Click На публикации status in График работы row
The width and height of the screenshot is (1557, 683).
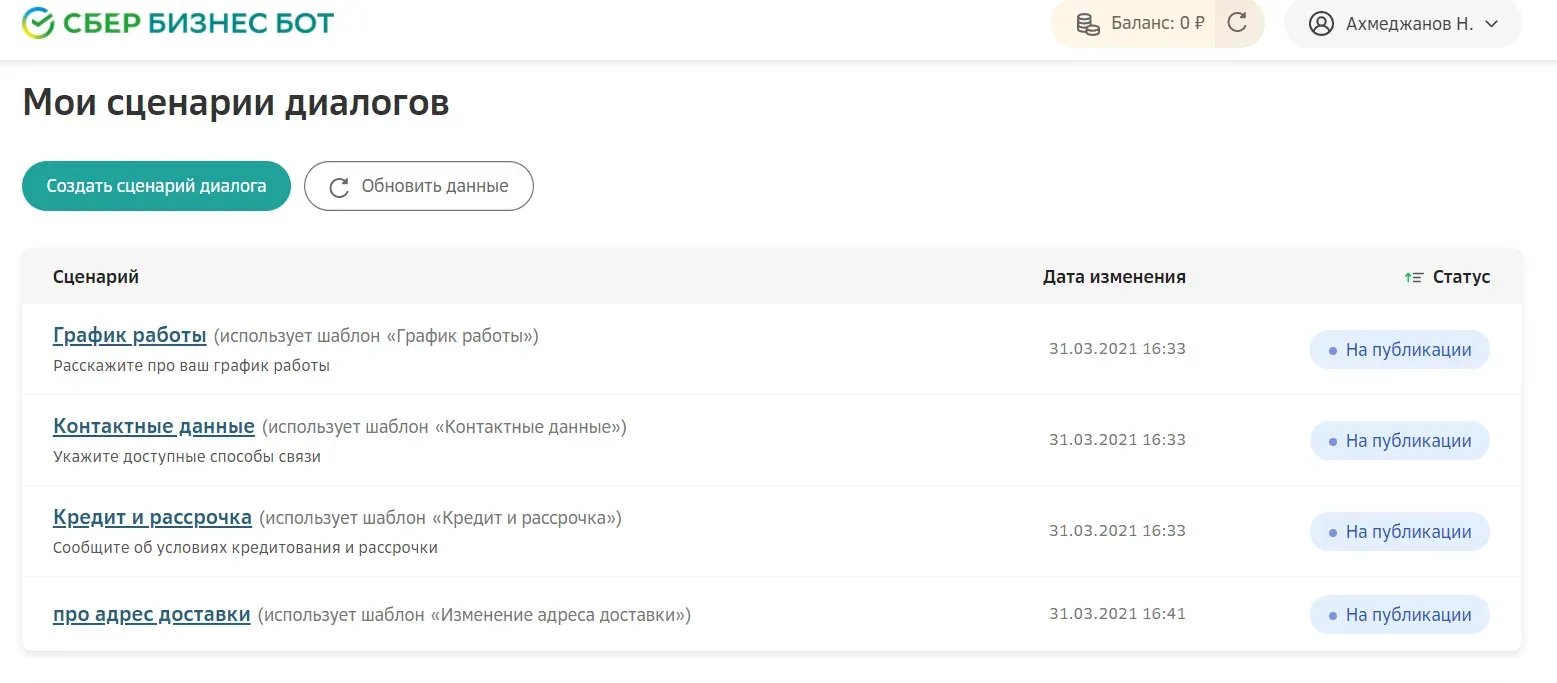pyautogui.click(x=1400, y=350)
